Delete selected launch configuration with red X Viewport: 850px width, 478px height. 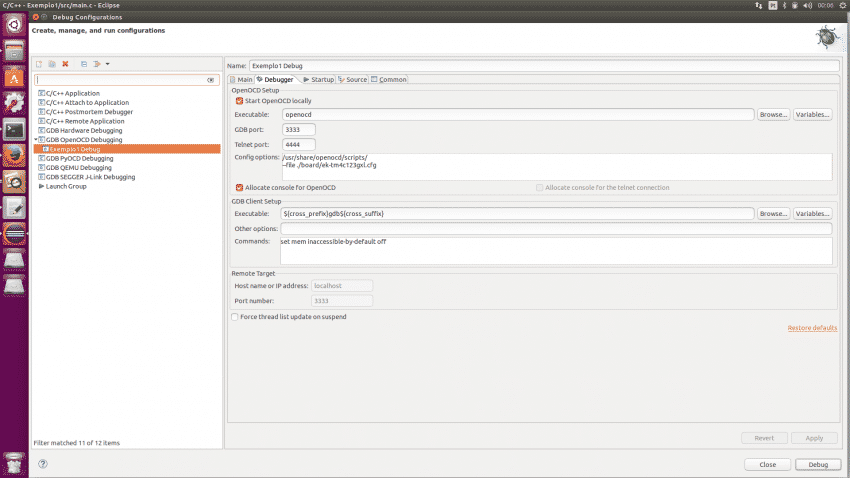pos(65,64)
